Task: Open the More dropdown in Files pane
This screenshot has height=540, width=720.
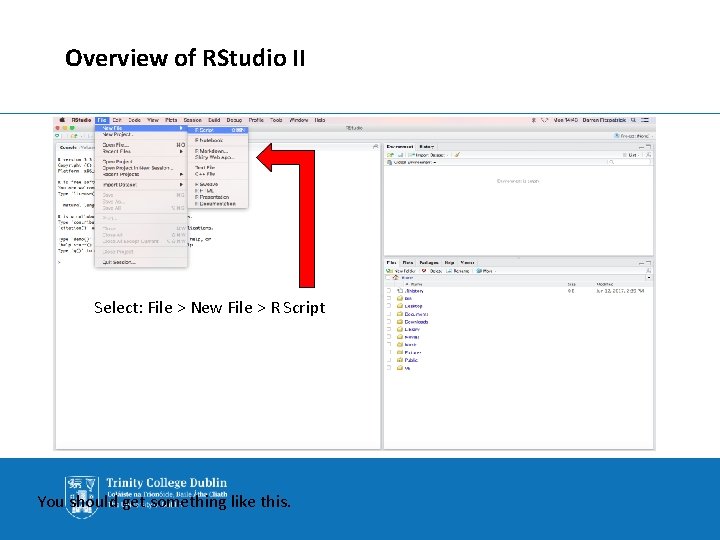Action: pyautogui.click(x=486, y=271)
